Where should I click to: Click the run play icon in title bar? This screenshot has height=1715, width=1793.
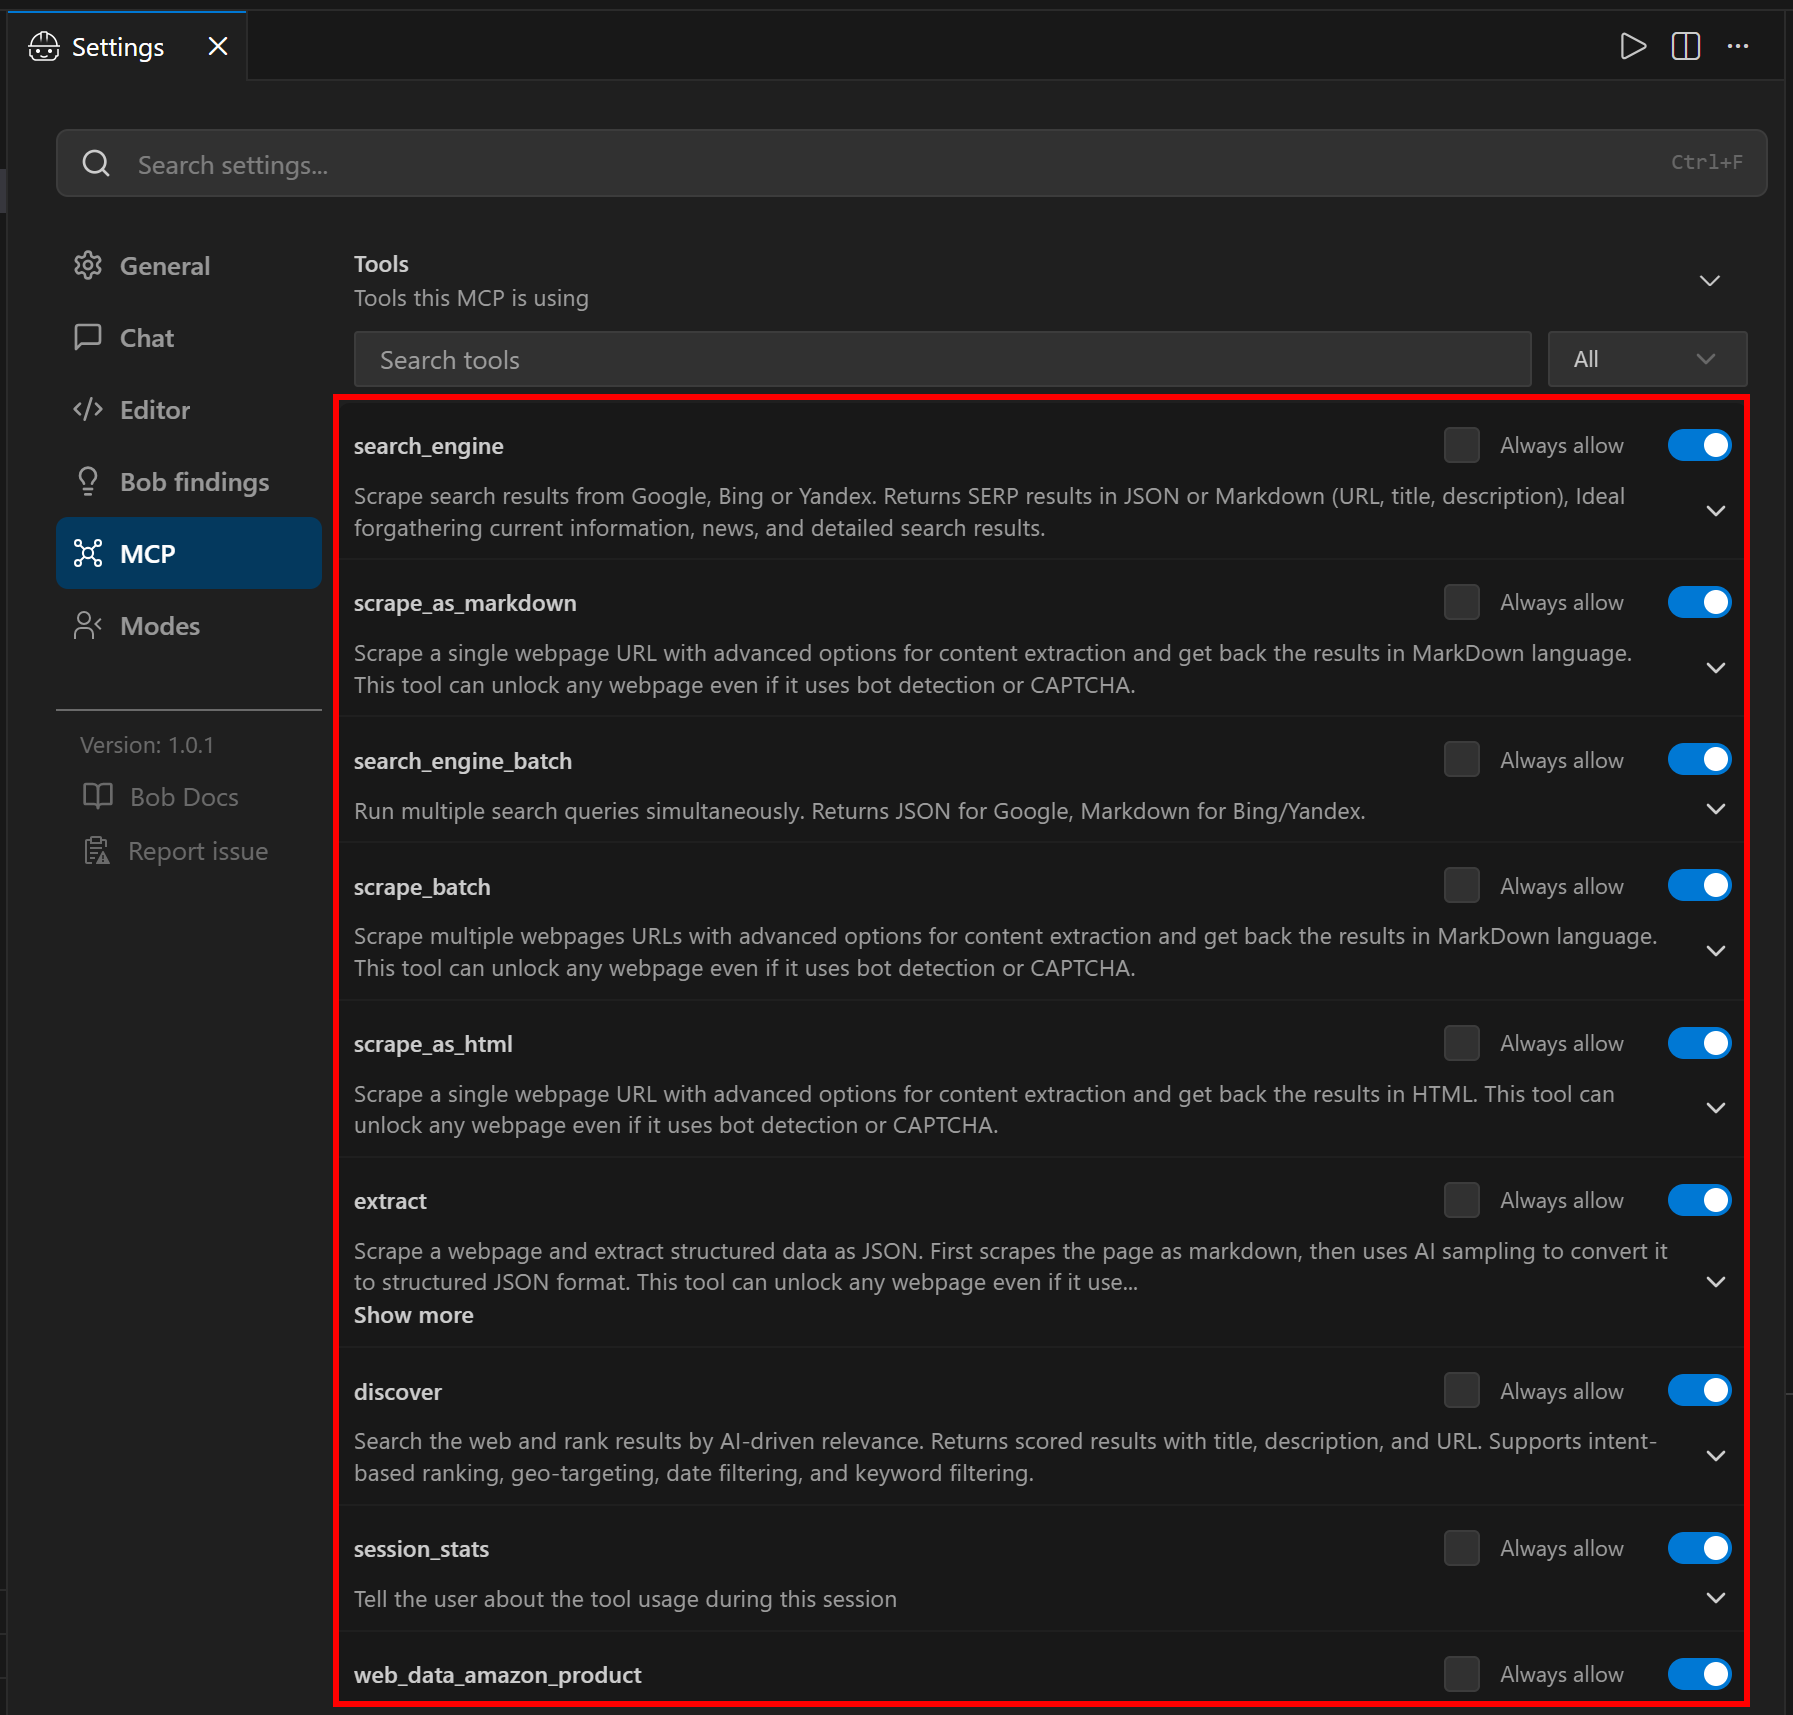pos(1633,46)
